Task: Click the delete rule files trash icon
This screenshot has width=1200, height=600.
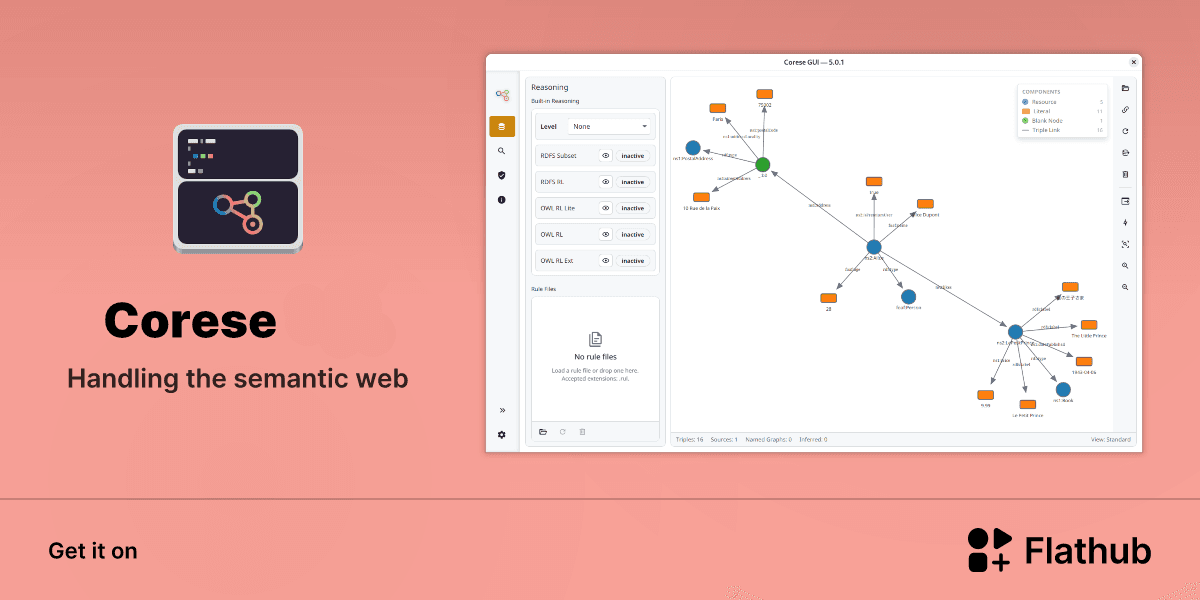Action: click(x=583, y=432)
